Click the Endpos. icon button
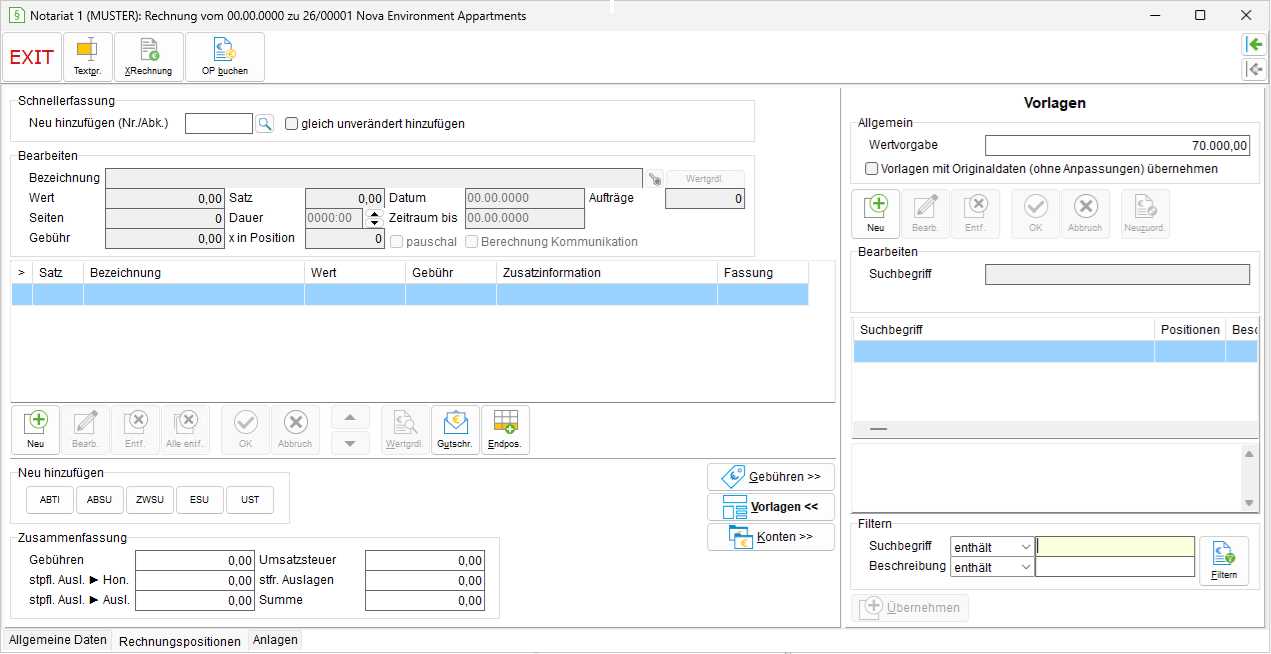 click(x=505, y=430)
